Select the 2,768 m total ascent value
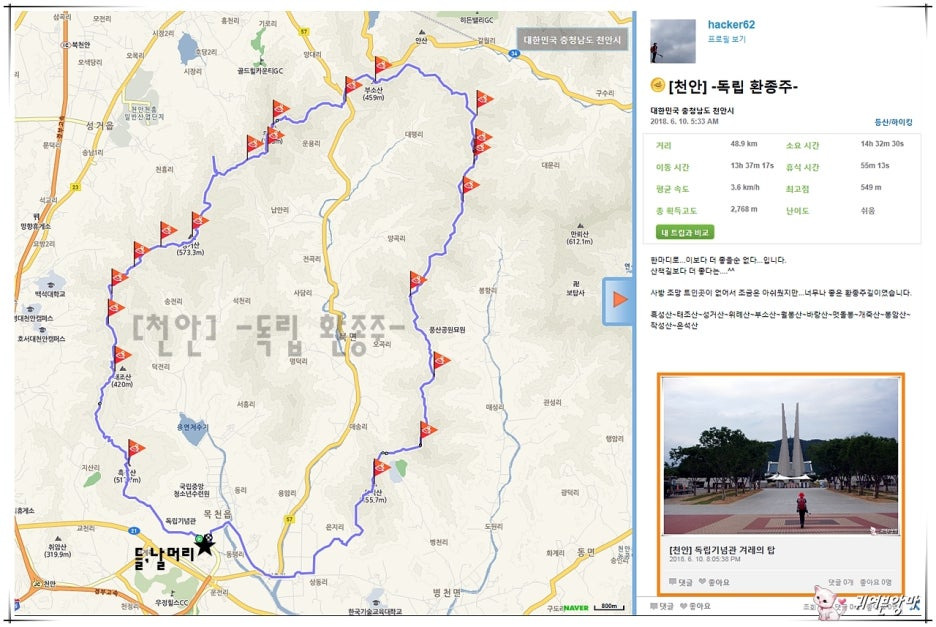Image resolution: width=936 pixels, height=627 pixels. tap(743, 209)
